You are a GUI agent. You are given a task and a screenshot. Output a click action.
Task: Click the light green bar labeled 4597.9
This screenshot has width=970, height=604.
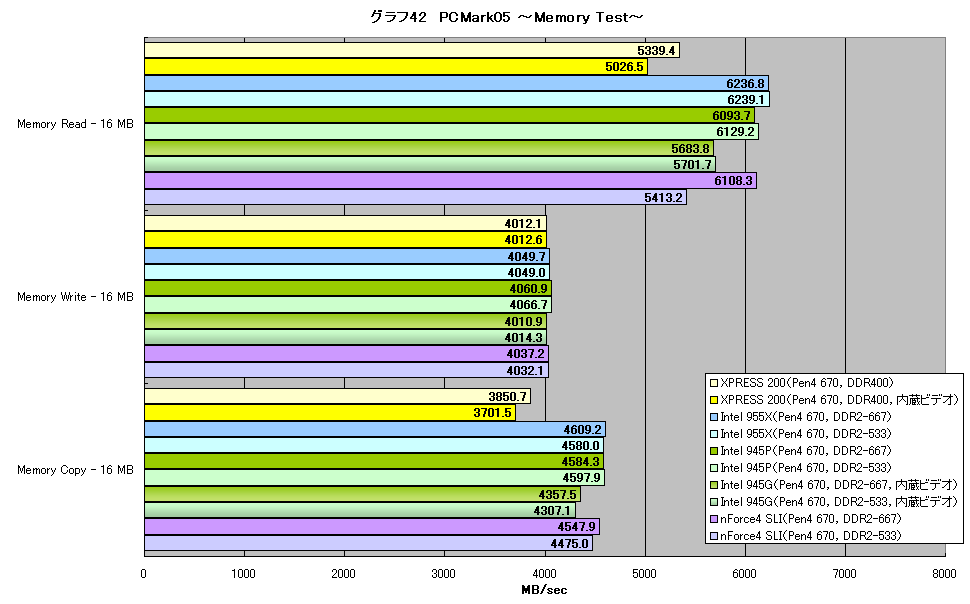click(x=374, y=478)
